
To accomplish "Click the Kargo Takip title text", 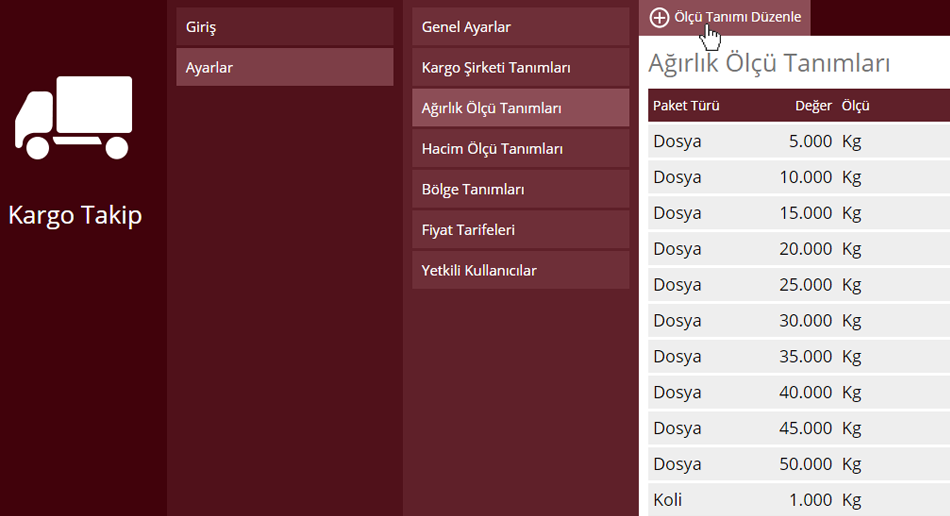I will pyautogui.click(x=75, y=216).
